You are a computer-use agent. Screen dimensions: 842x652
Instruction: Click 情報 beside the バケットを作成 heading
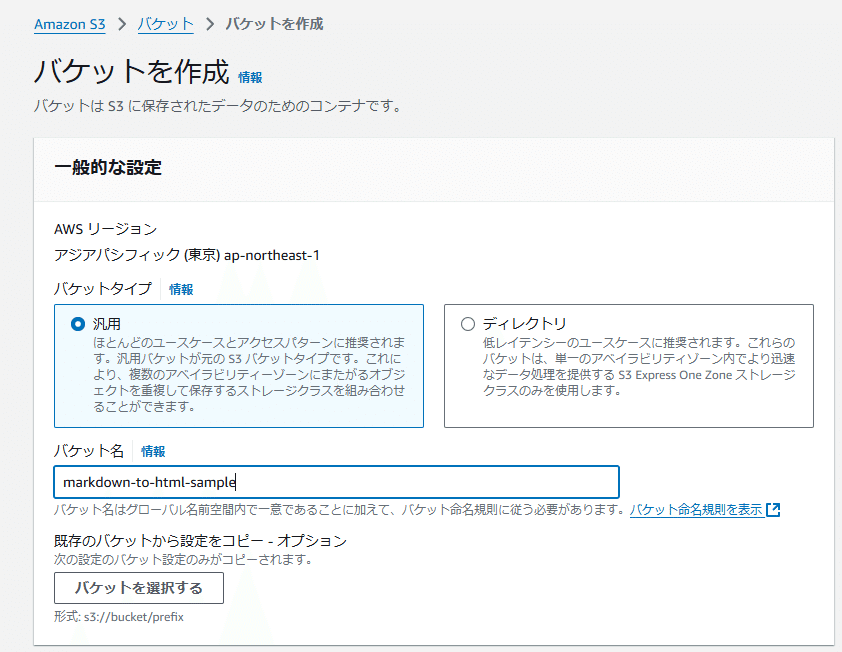coord(250,77)
